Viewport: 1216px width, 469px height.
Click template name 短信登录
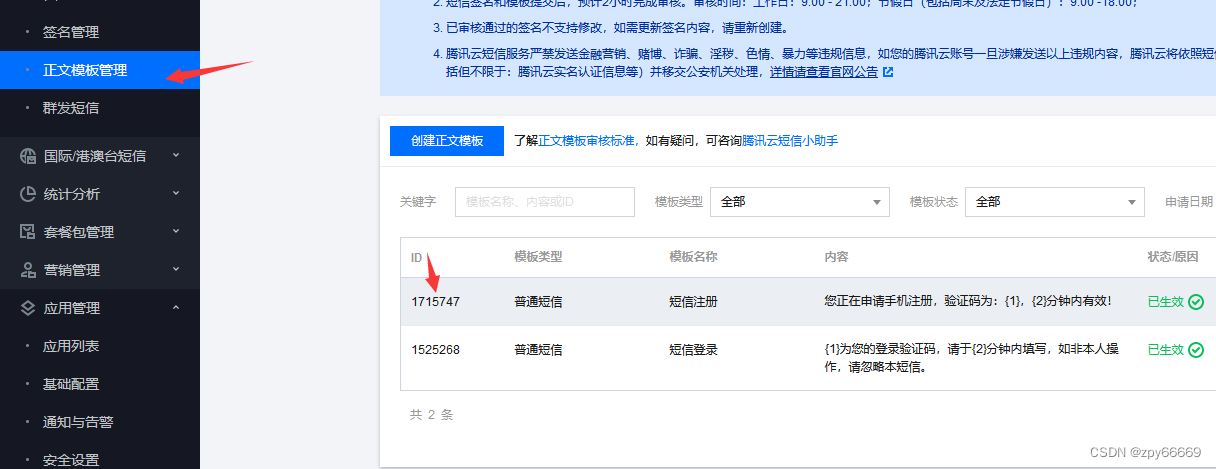coord(693,350)
